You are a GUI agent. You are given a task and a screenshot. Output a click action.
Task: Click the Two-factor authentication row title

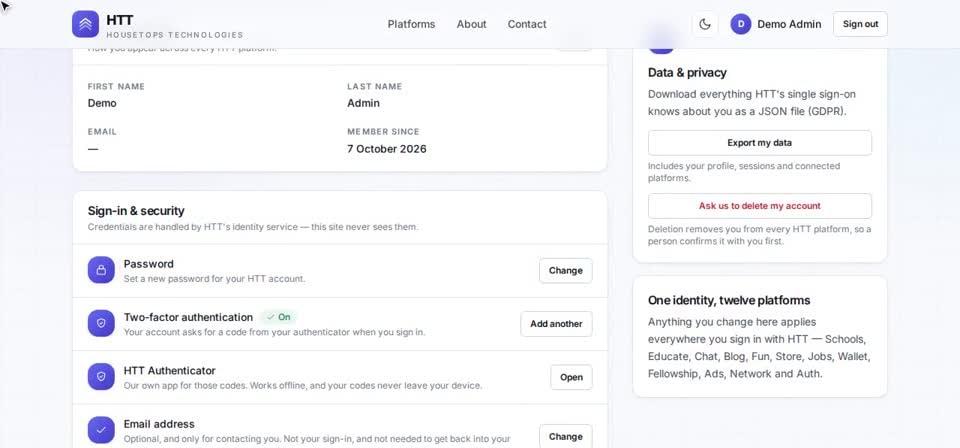click(x=188, y=317)
